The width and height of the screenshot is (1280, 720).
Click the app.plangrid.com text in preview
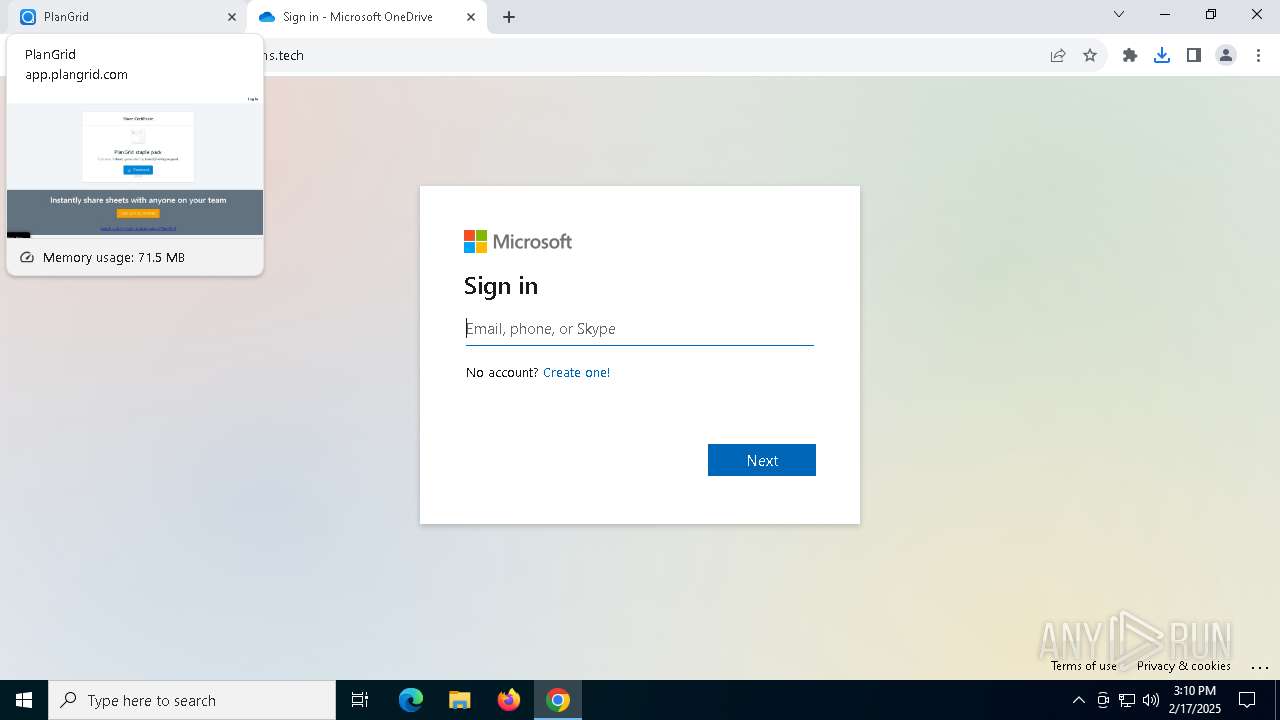click(76, 74)
